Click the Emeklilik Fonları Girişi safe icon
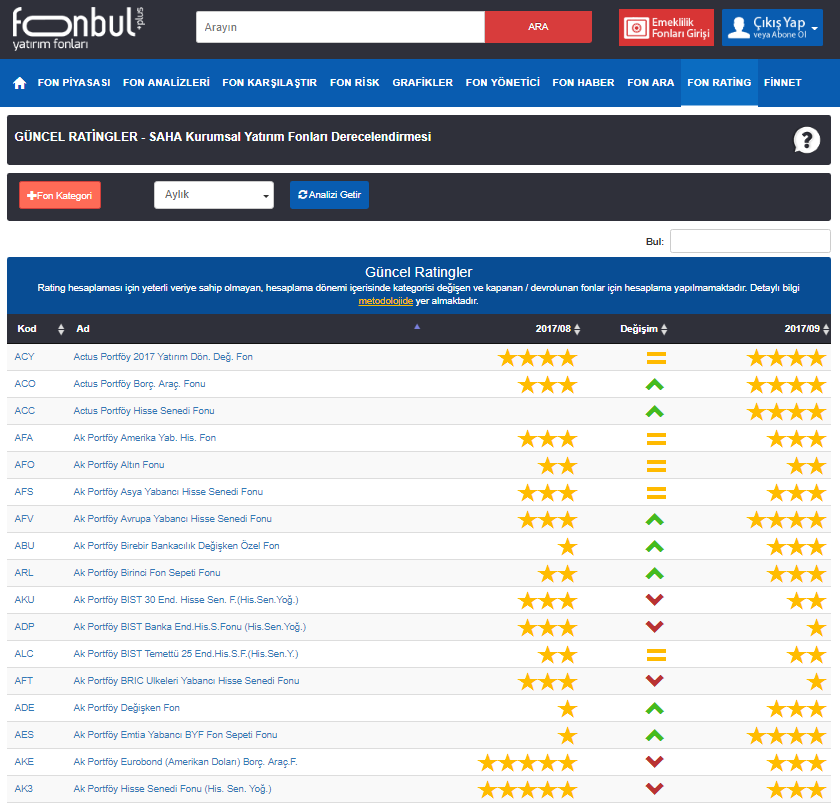Screen dimensions: 840x805 636,28
